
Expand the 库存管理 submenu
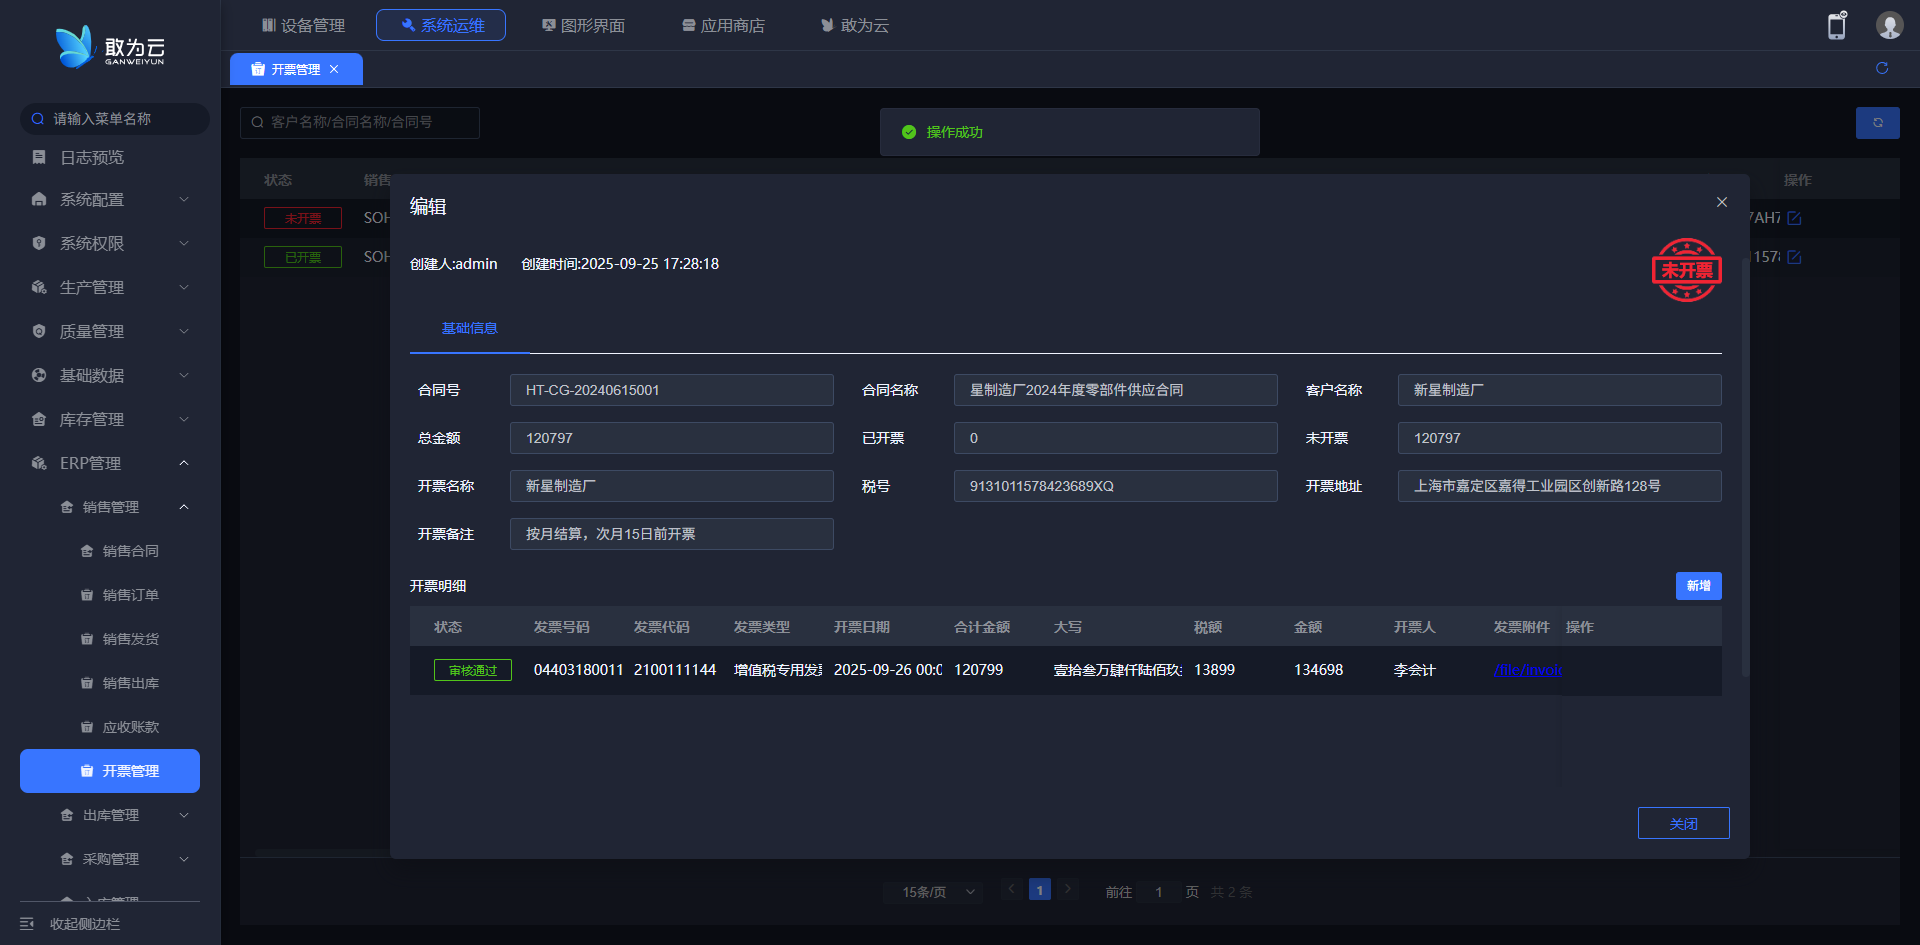point(110,419)
